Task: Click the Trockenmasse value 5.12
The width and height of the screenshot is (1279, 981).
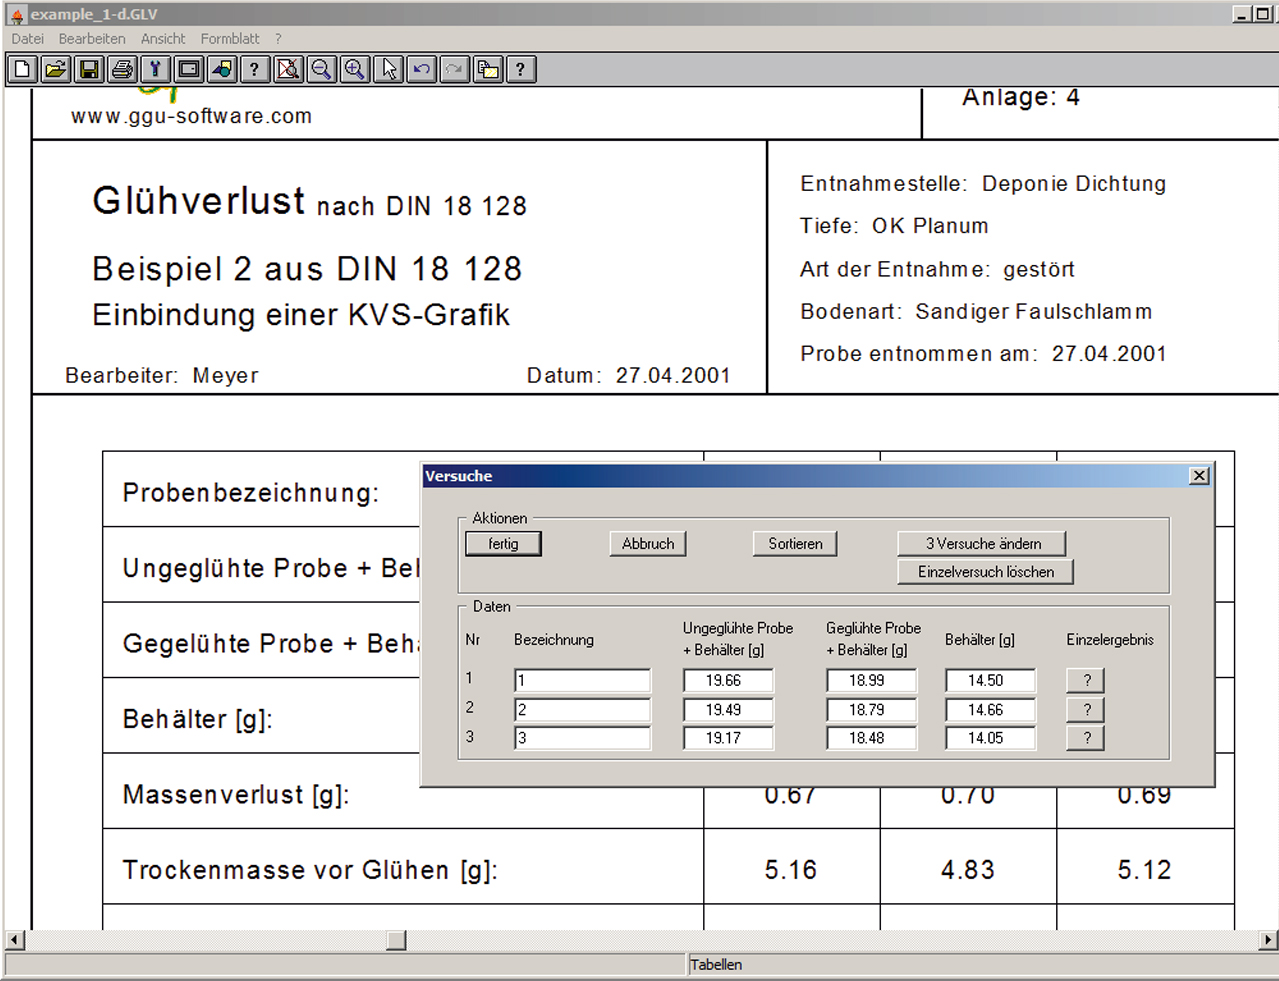Action: click(x=1144, y=870)
